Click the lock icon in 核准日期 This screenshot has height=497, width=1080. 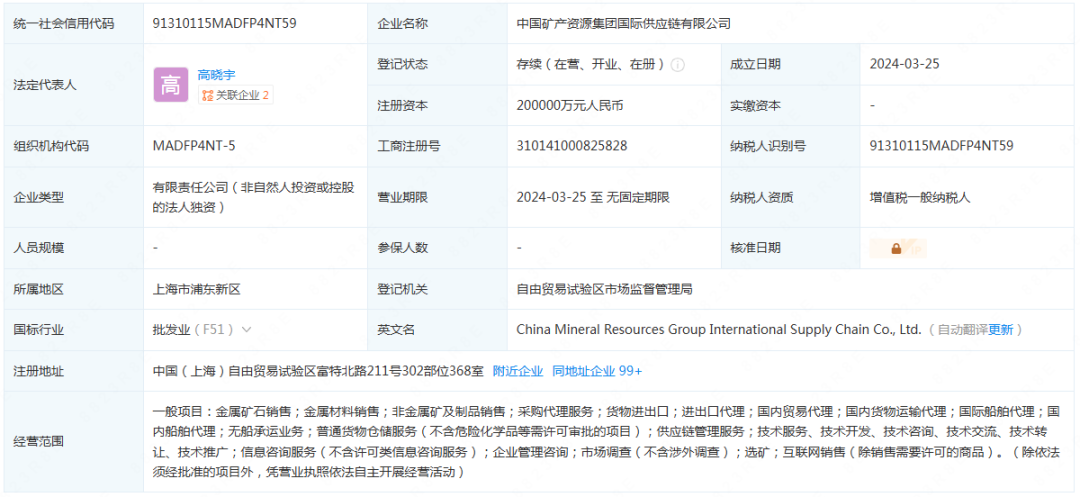click(896, 249)
